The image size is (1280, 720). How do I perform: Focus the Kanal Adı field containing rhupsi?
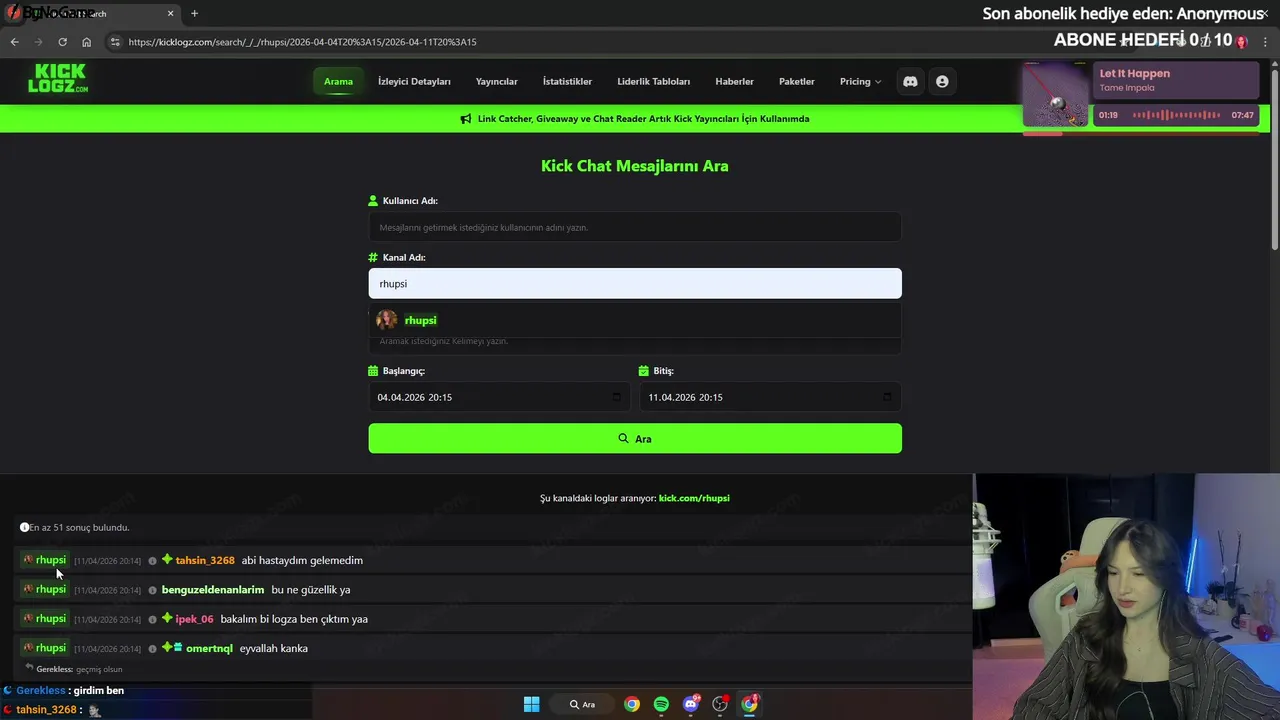click(635, 283)
